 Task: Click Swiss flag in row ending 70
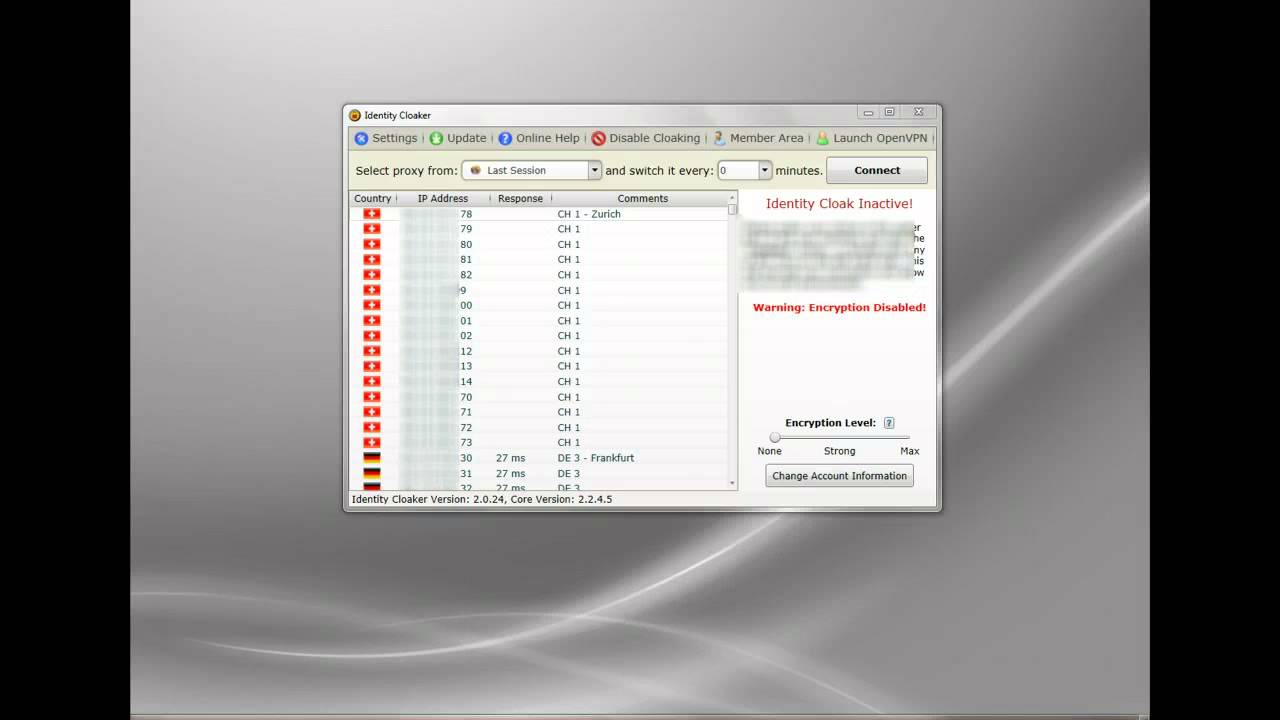pos(371,397)
